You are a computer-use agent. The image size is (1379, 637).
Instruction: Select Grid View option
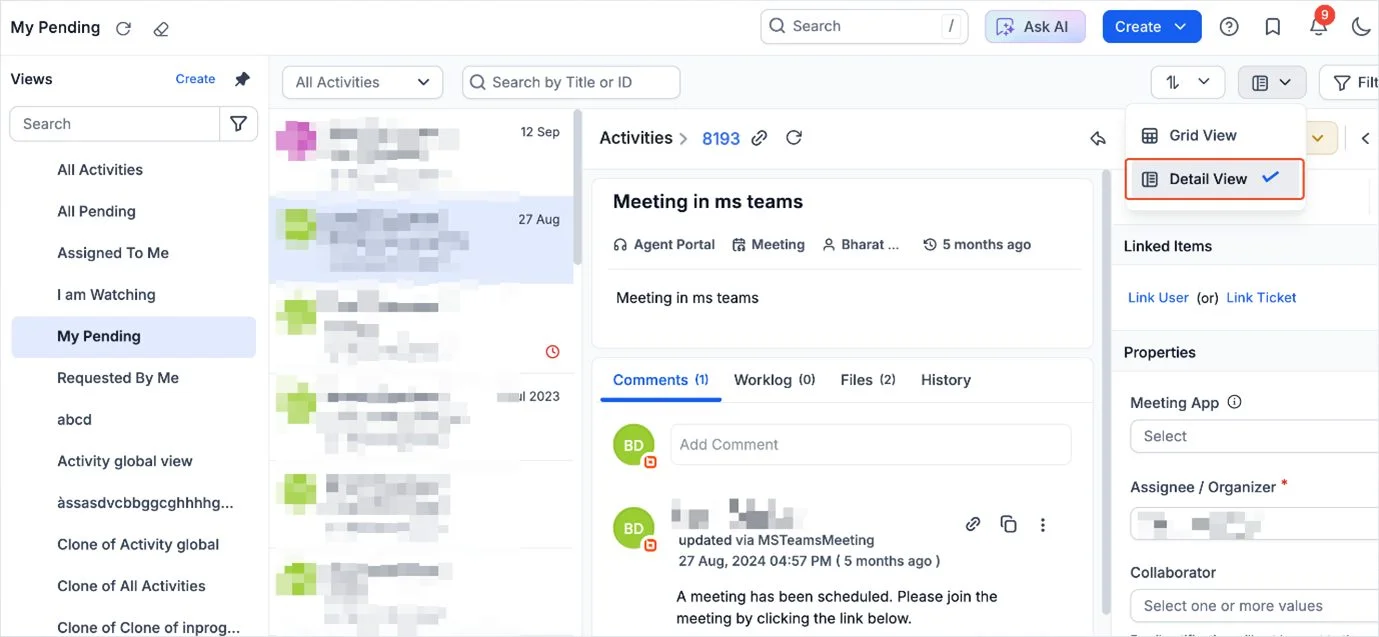[x=1214, y=135]
